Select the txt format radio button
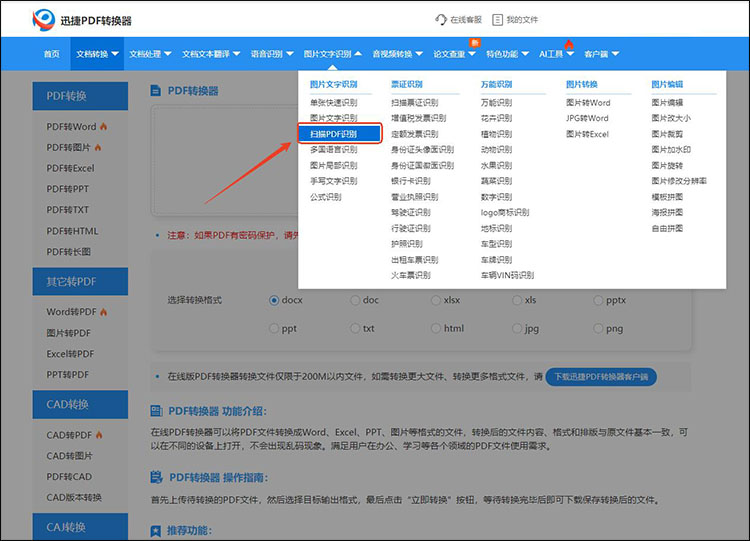 (355, 329)
